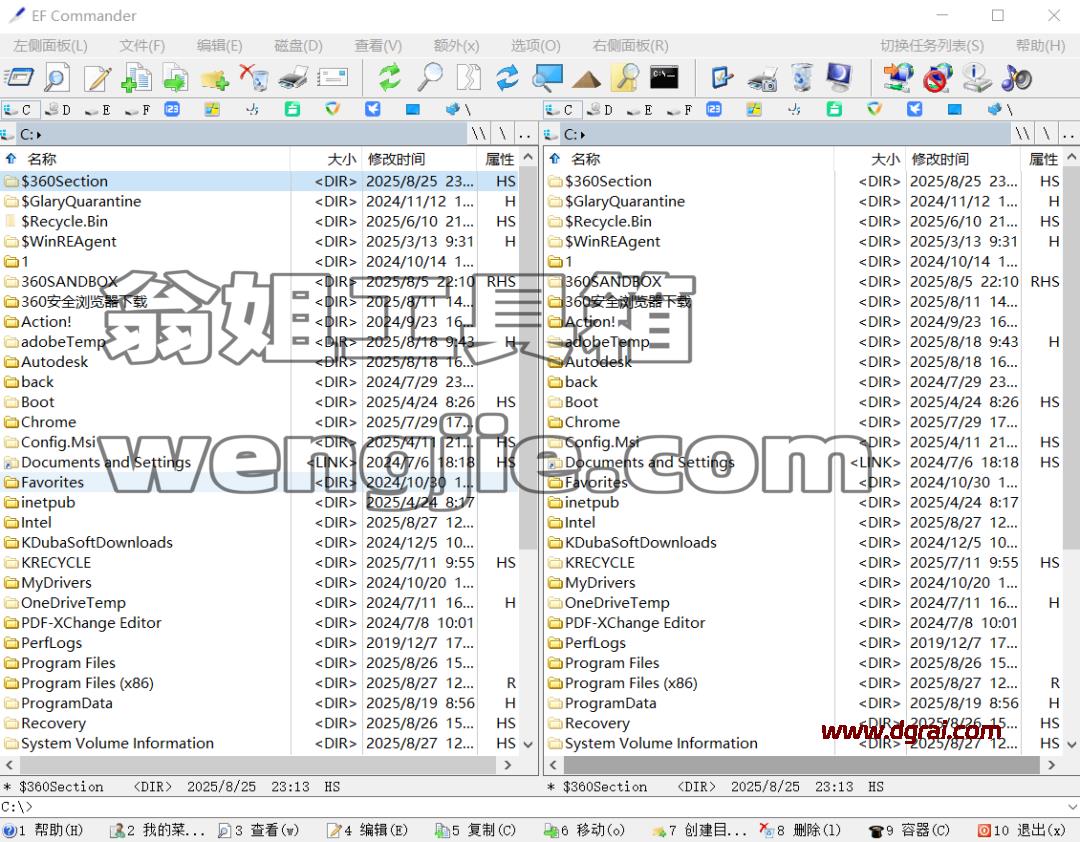The height and width of the screenshot is (842, 1080).
Task: Click root backslash button in right panel
Action: (1046, 134)
